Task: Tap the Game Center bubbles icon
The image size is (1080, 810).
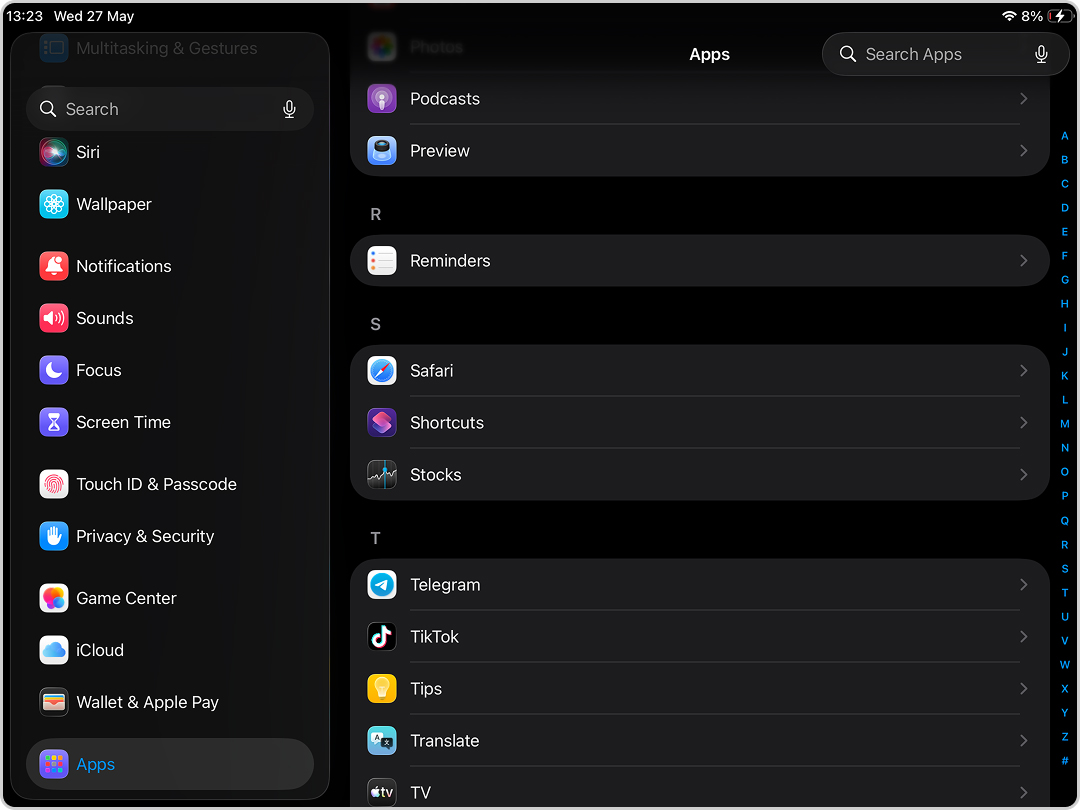Action: (54, 598)
